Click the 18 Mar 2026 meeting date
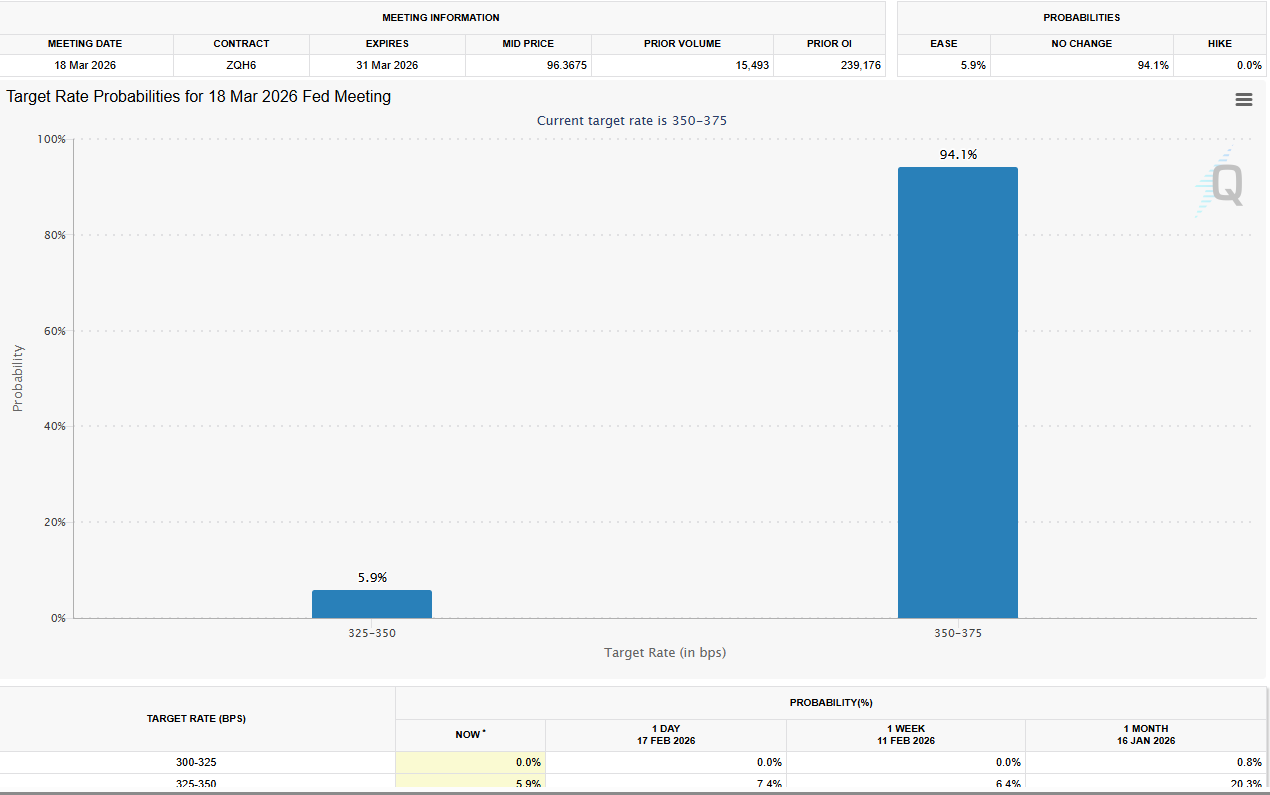 coord(84,64)
